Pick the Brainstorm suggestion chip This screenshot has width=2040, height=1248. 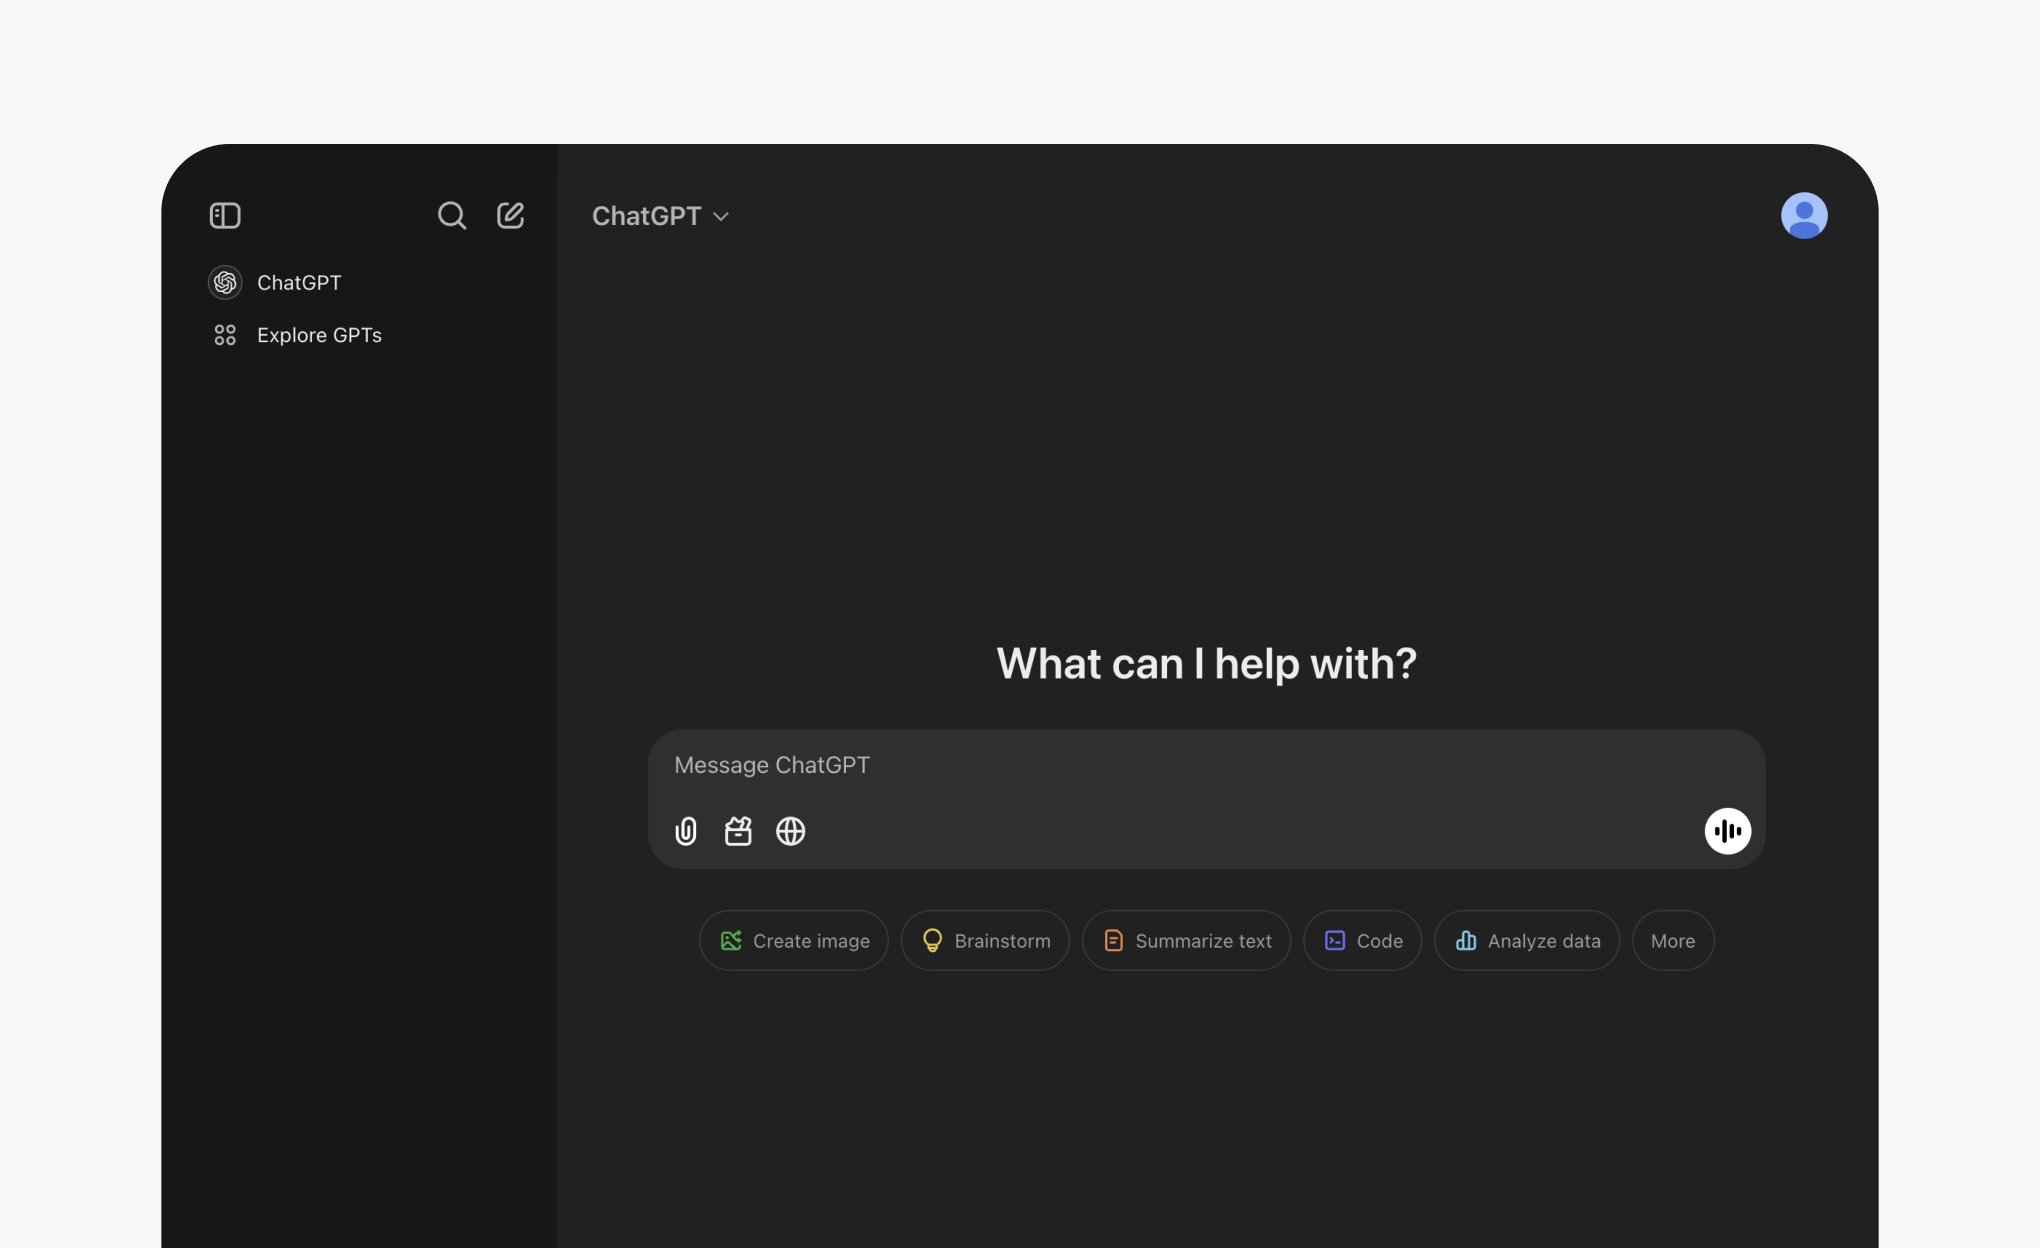tap(985, 941)
